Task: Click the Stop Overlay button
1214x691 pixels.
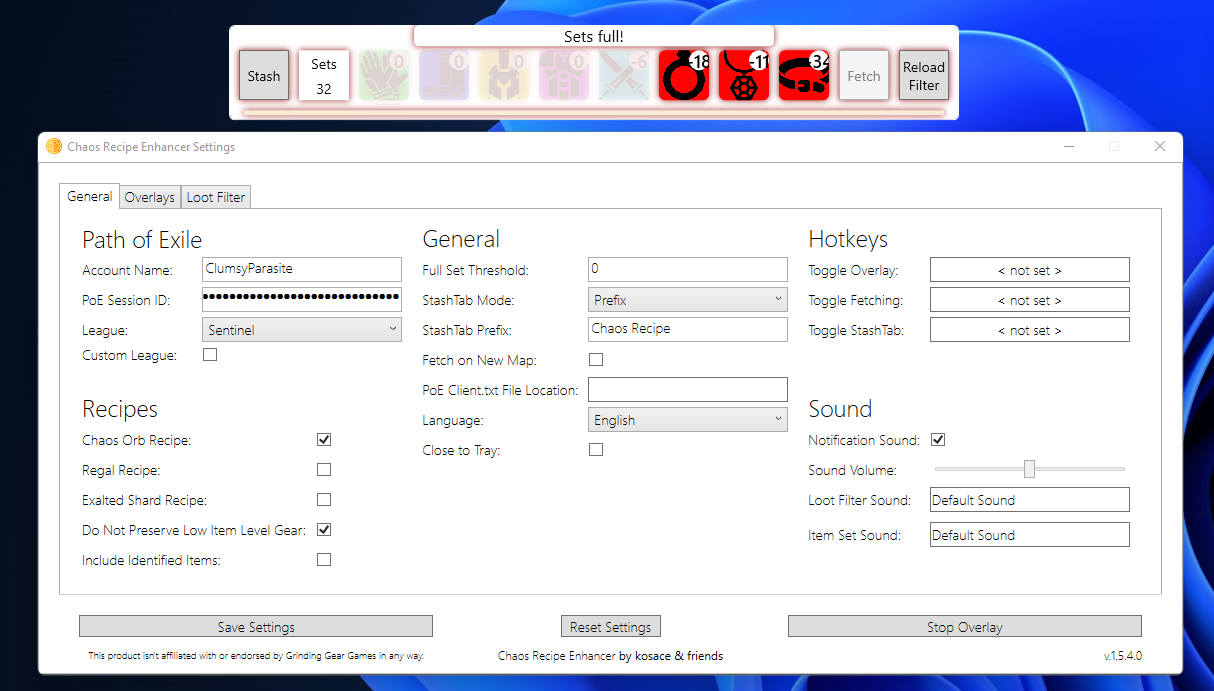Action: (x=965, y=626)
